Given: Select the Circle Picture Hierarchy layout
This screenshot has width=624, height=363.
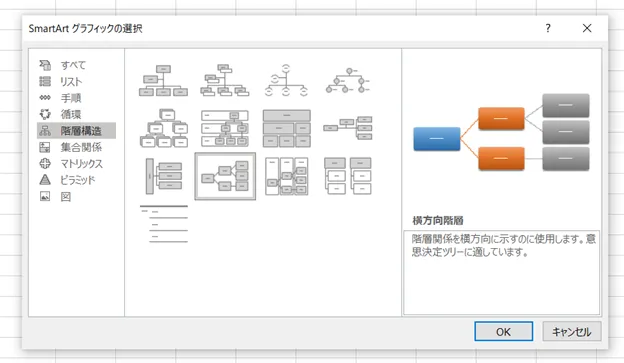Looking at the screenshot, I should point(348,81).
